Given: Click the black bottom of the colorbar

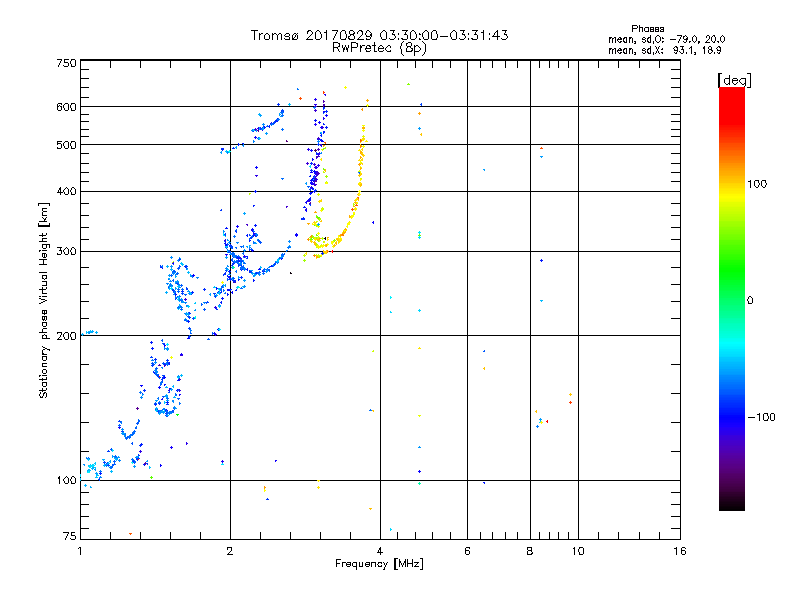Looking at the screenshot, I should pos(732,503).
